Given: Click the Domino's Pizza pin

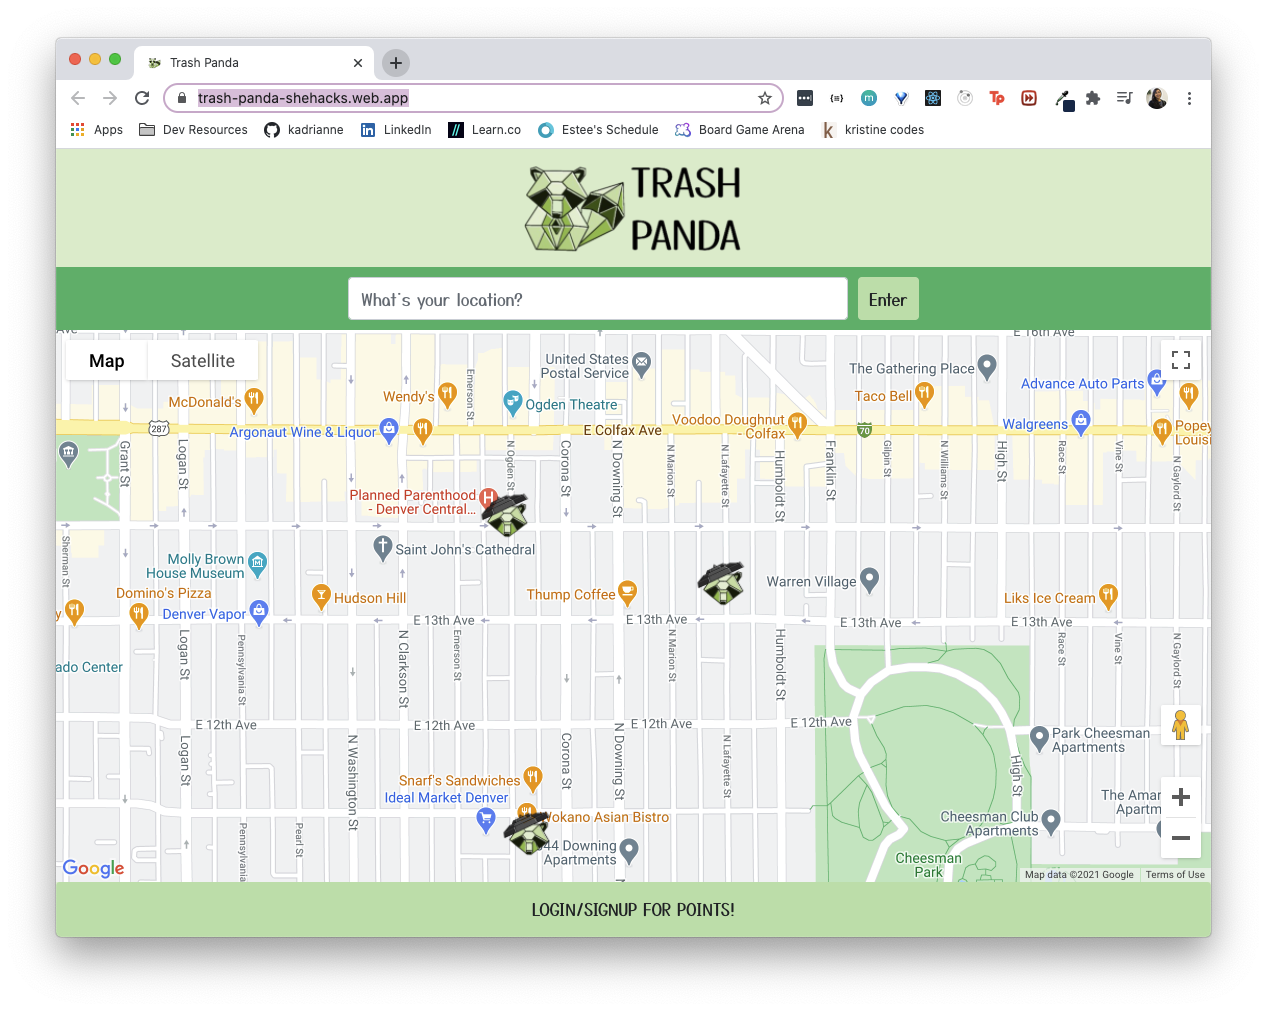Looking at the screenshot, I should 139,614.
